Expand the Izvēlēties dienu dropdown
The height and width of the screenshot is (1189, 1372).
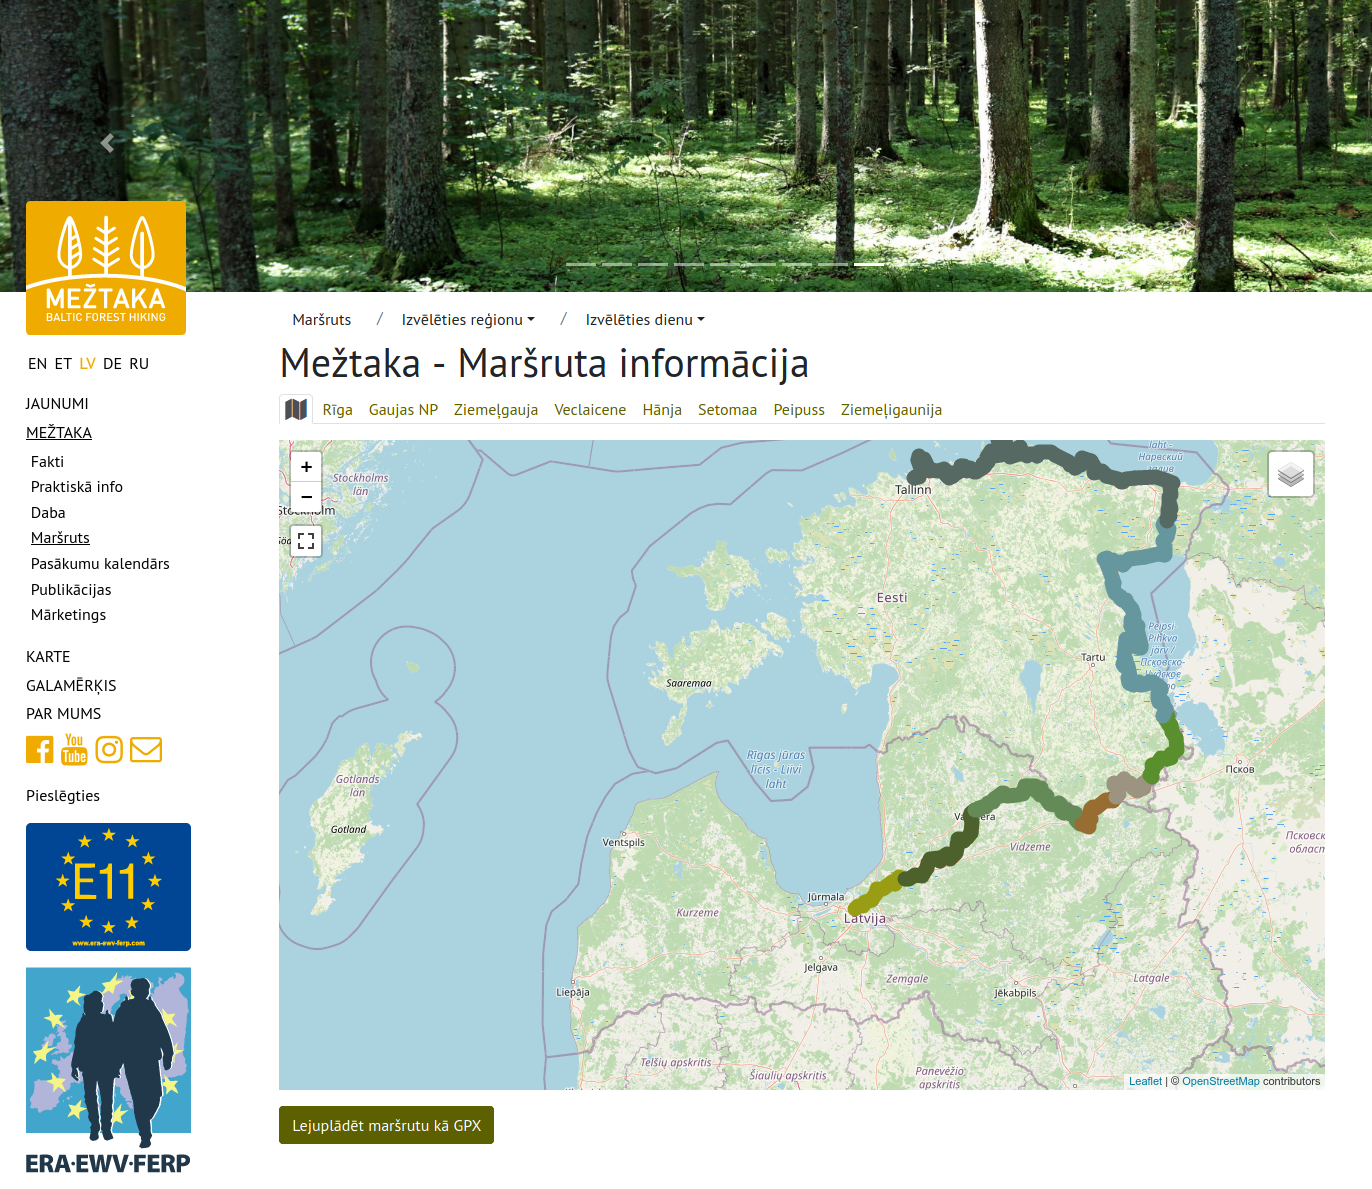[644, 320]
